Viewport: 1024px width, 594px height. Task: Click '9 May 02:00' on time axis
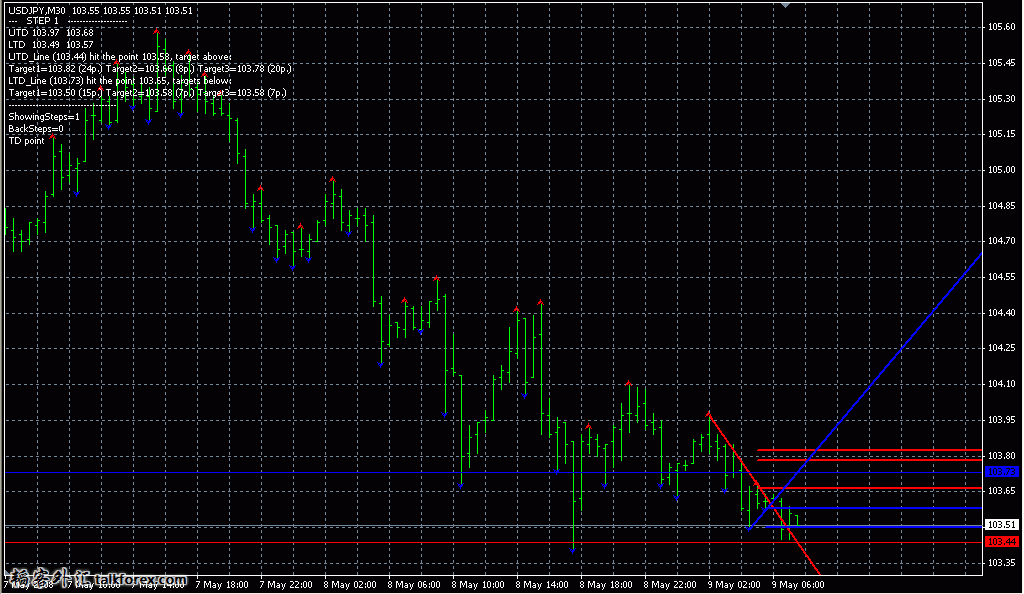[734, 585]
